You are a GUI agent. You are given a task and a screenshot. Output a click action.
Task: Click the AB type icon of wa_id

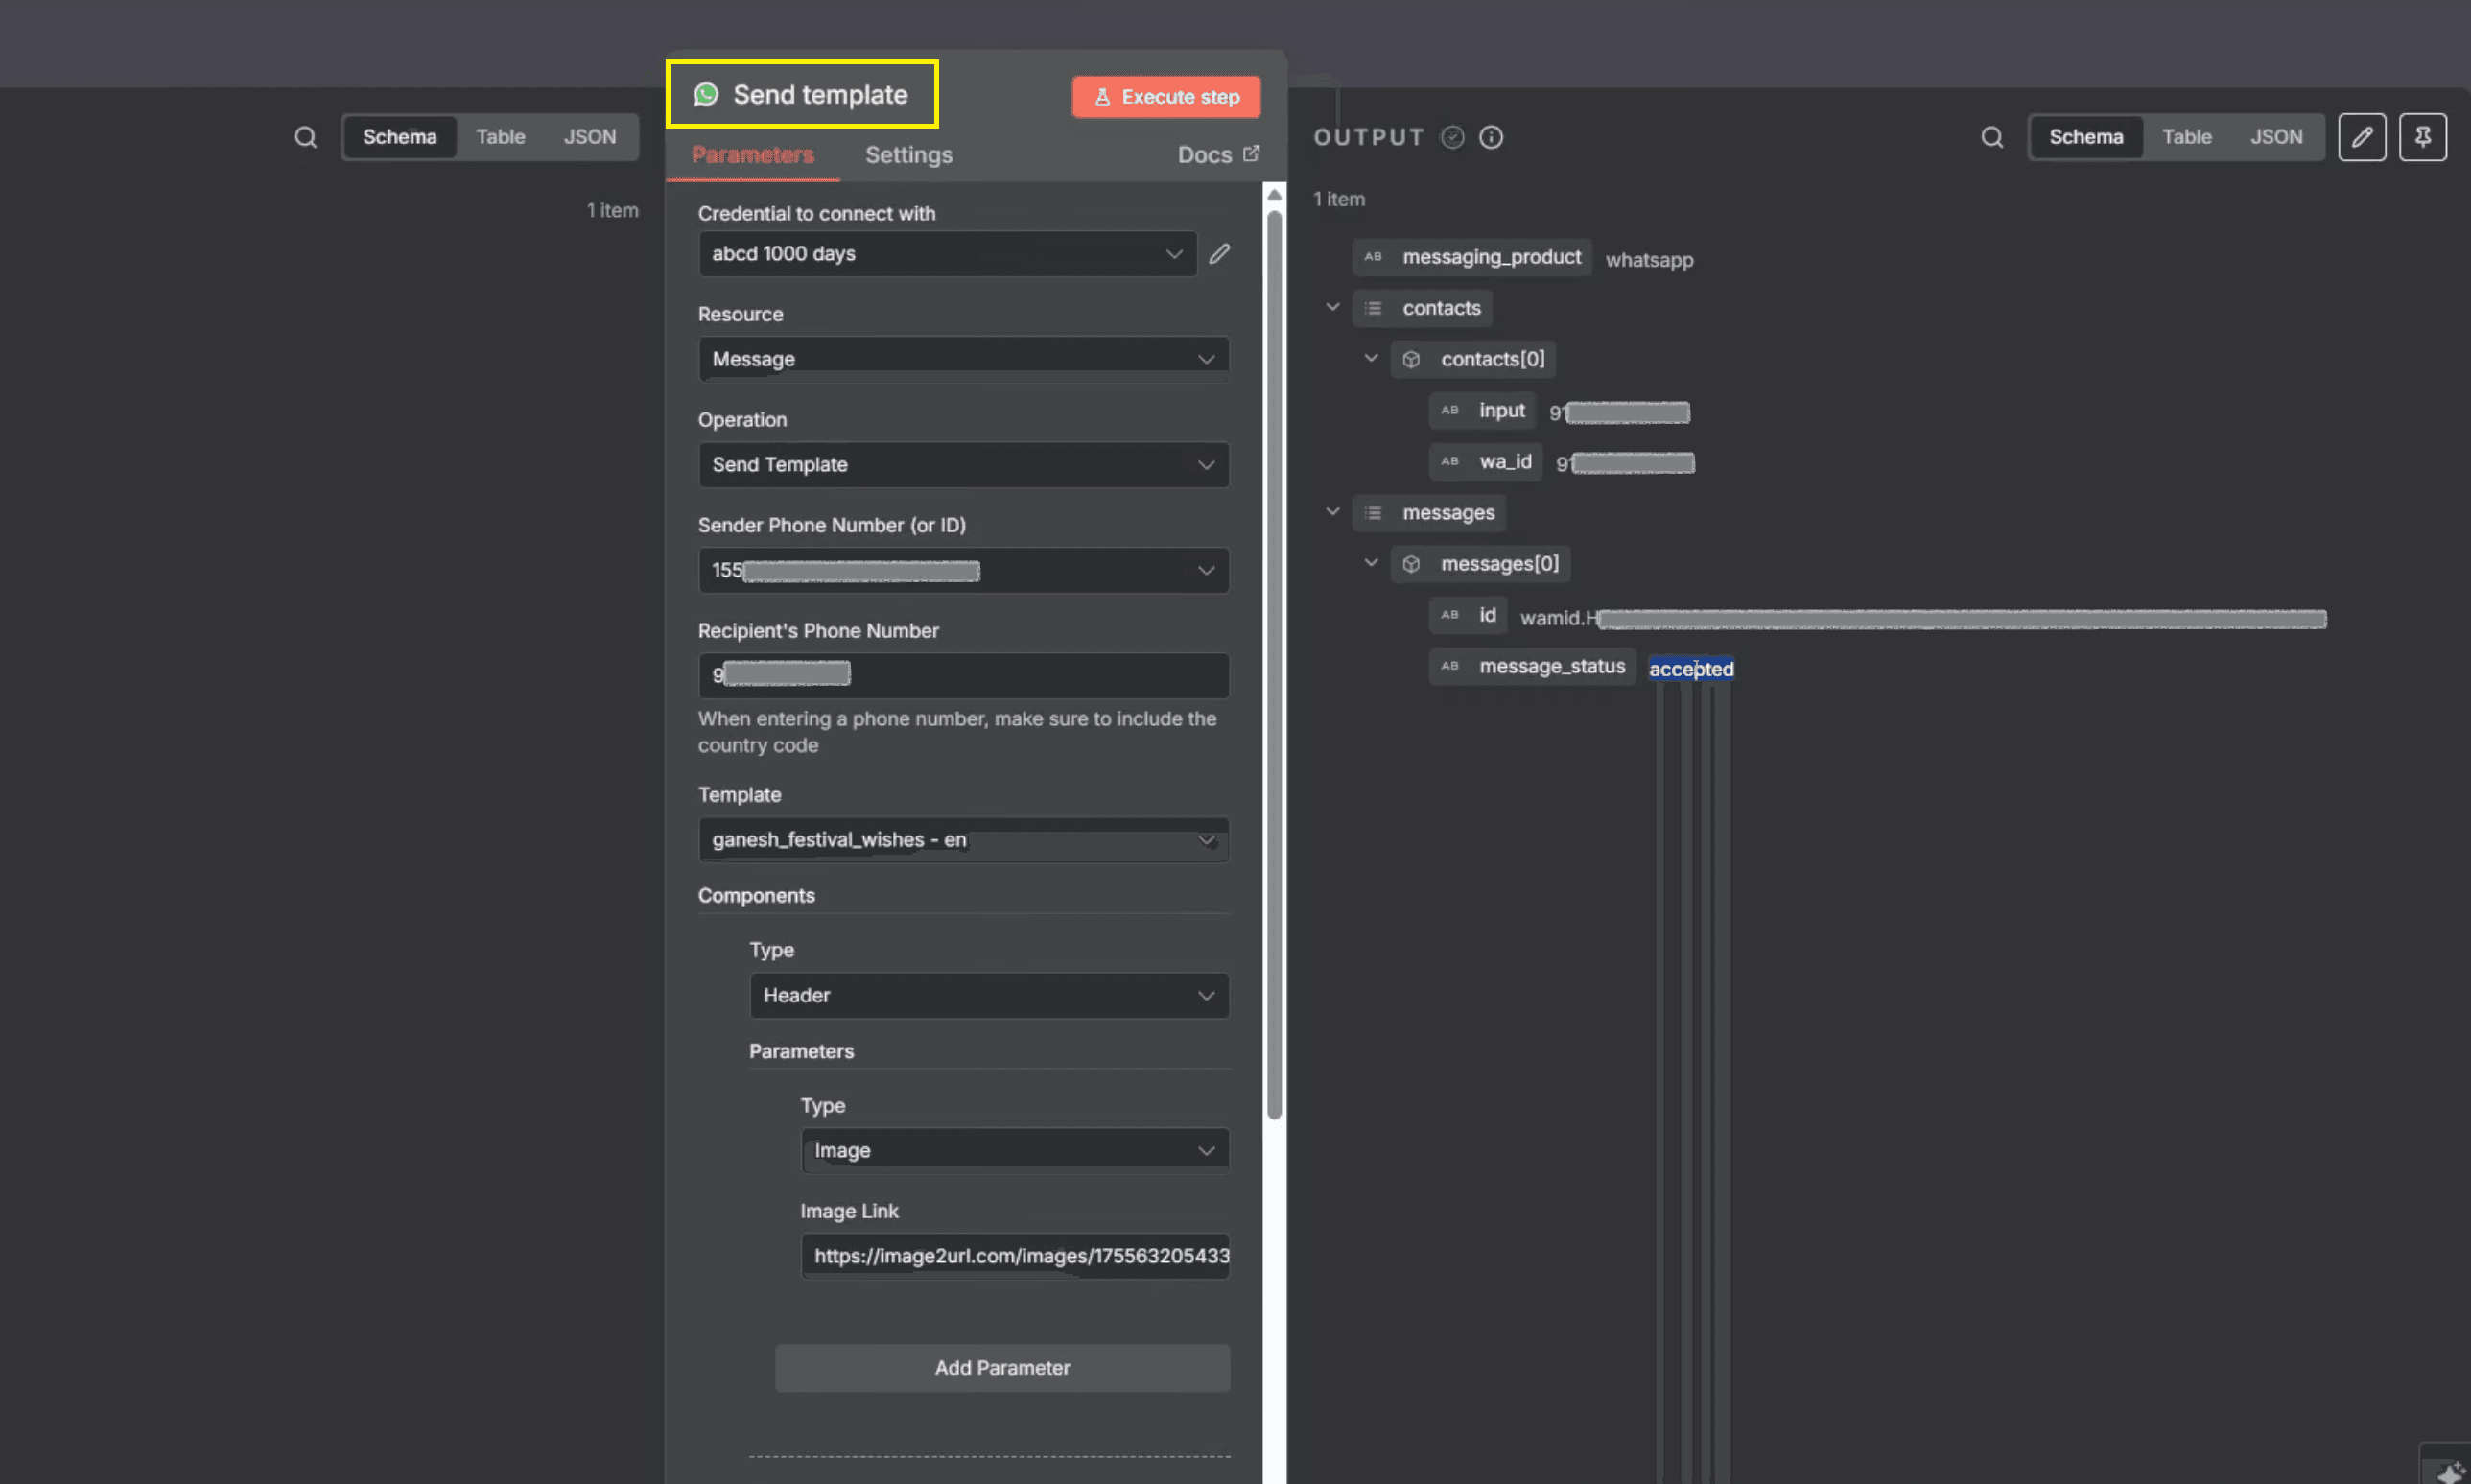1450,461
